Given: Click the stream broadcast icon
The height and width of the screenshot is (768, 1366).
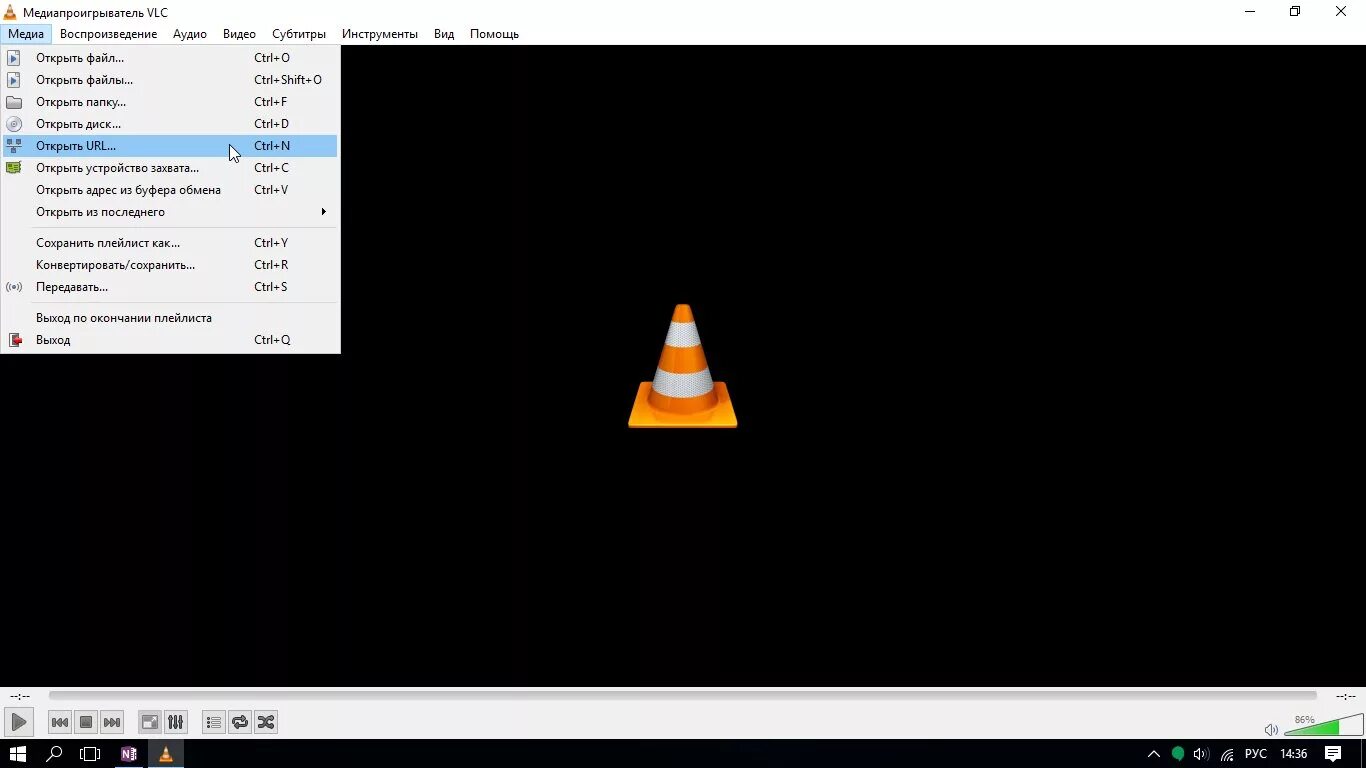Looking at the screenshot, I should 14,287.
